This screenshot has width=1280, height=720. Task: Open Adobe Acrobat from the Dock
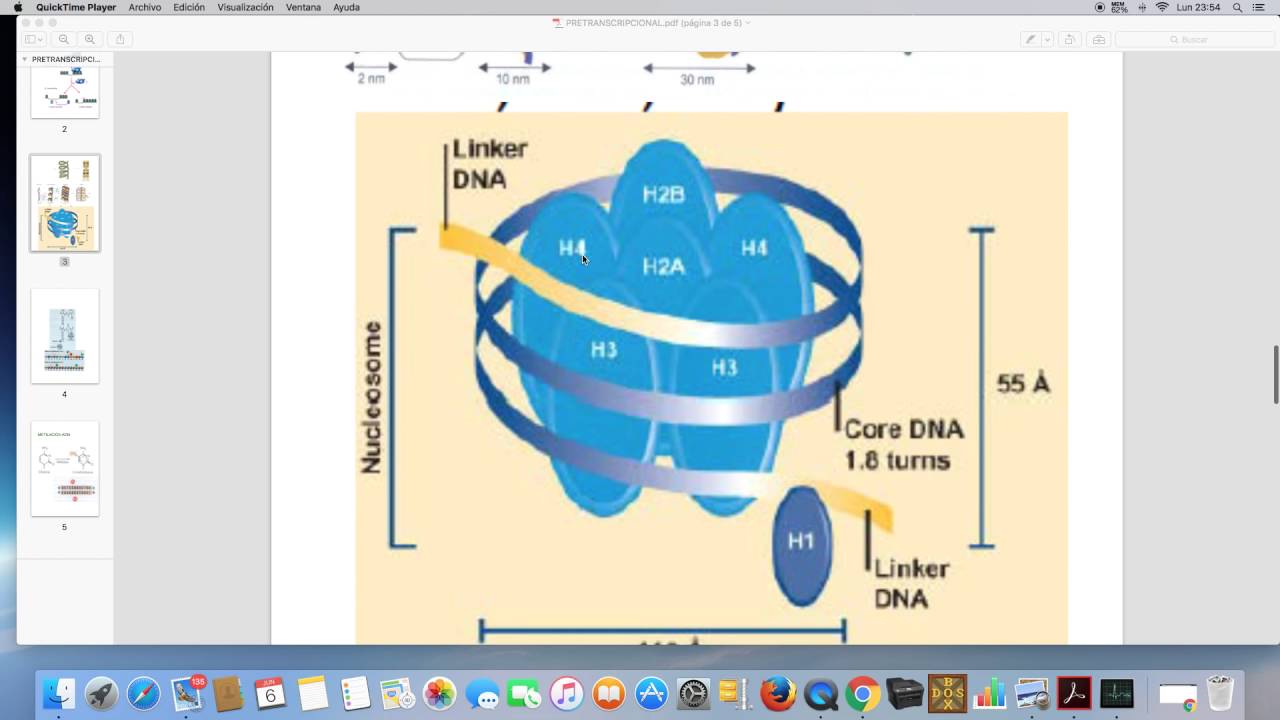[x=1073, y=693]
